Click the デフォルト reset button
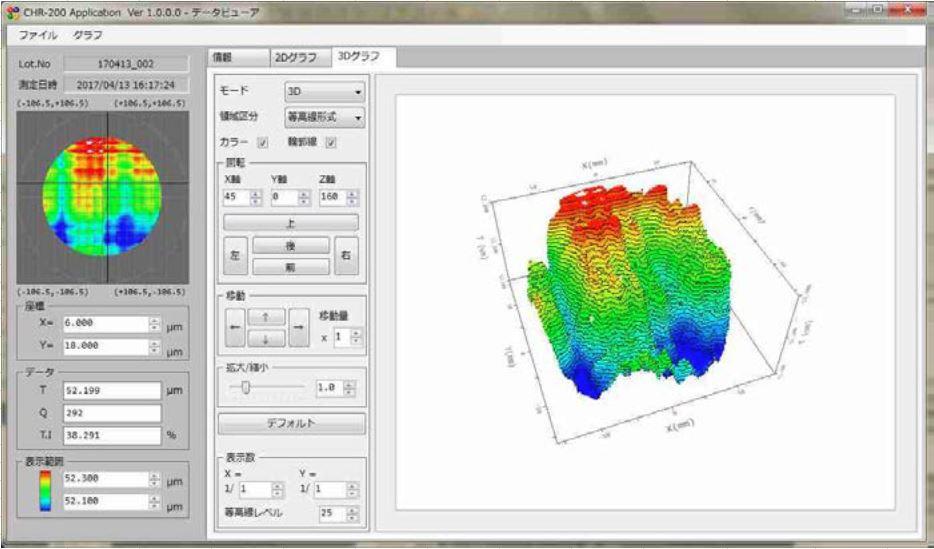934x549 pixels. 291,423
